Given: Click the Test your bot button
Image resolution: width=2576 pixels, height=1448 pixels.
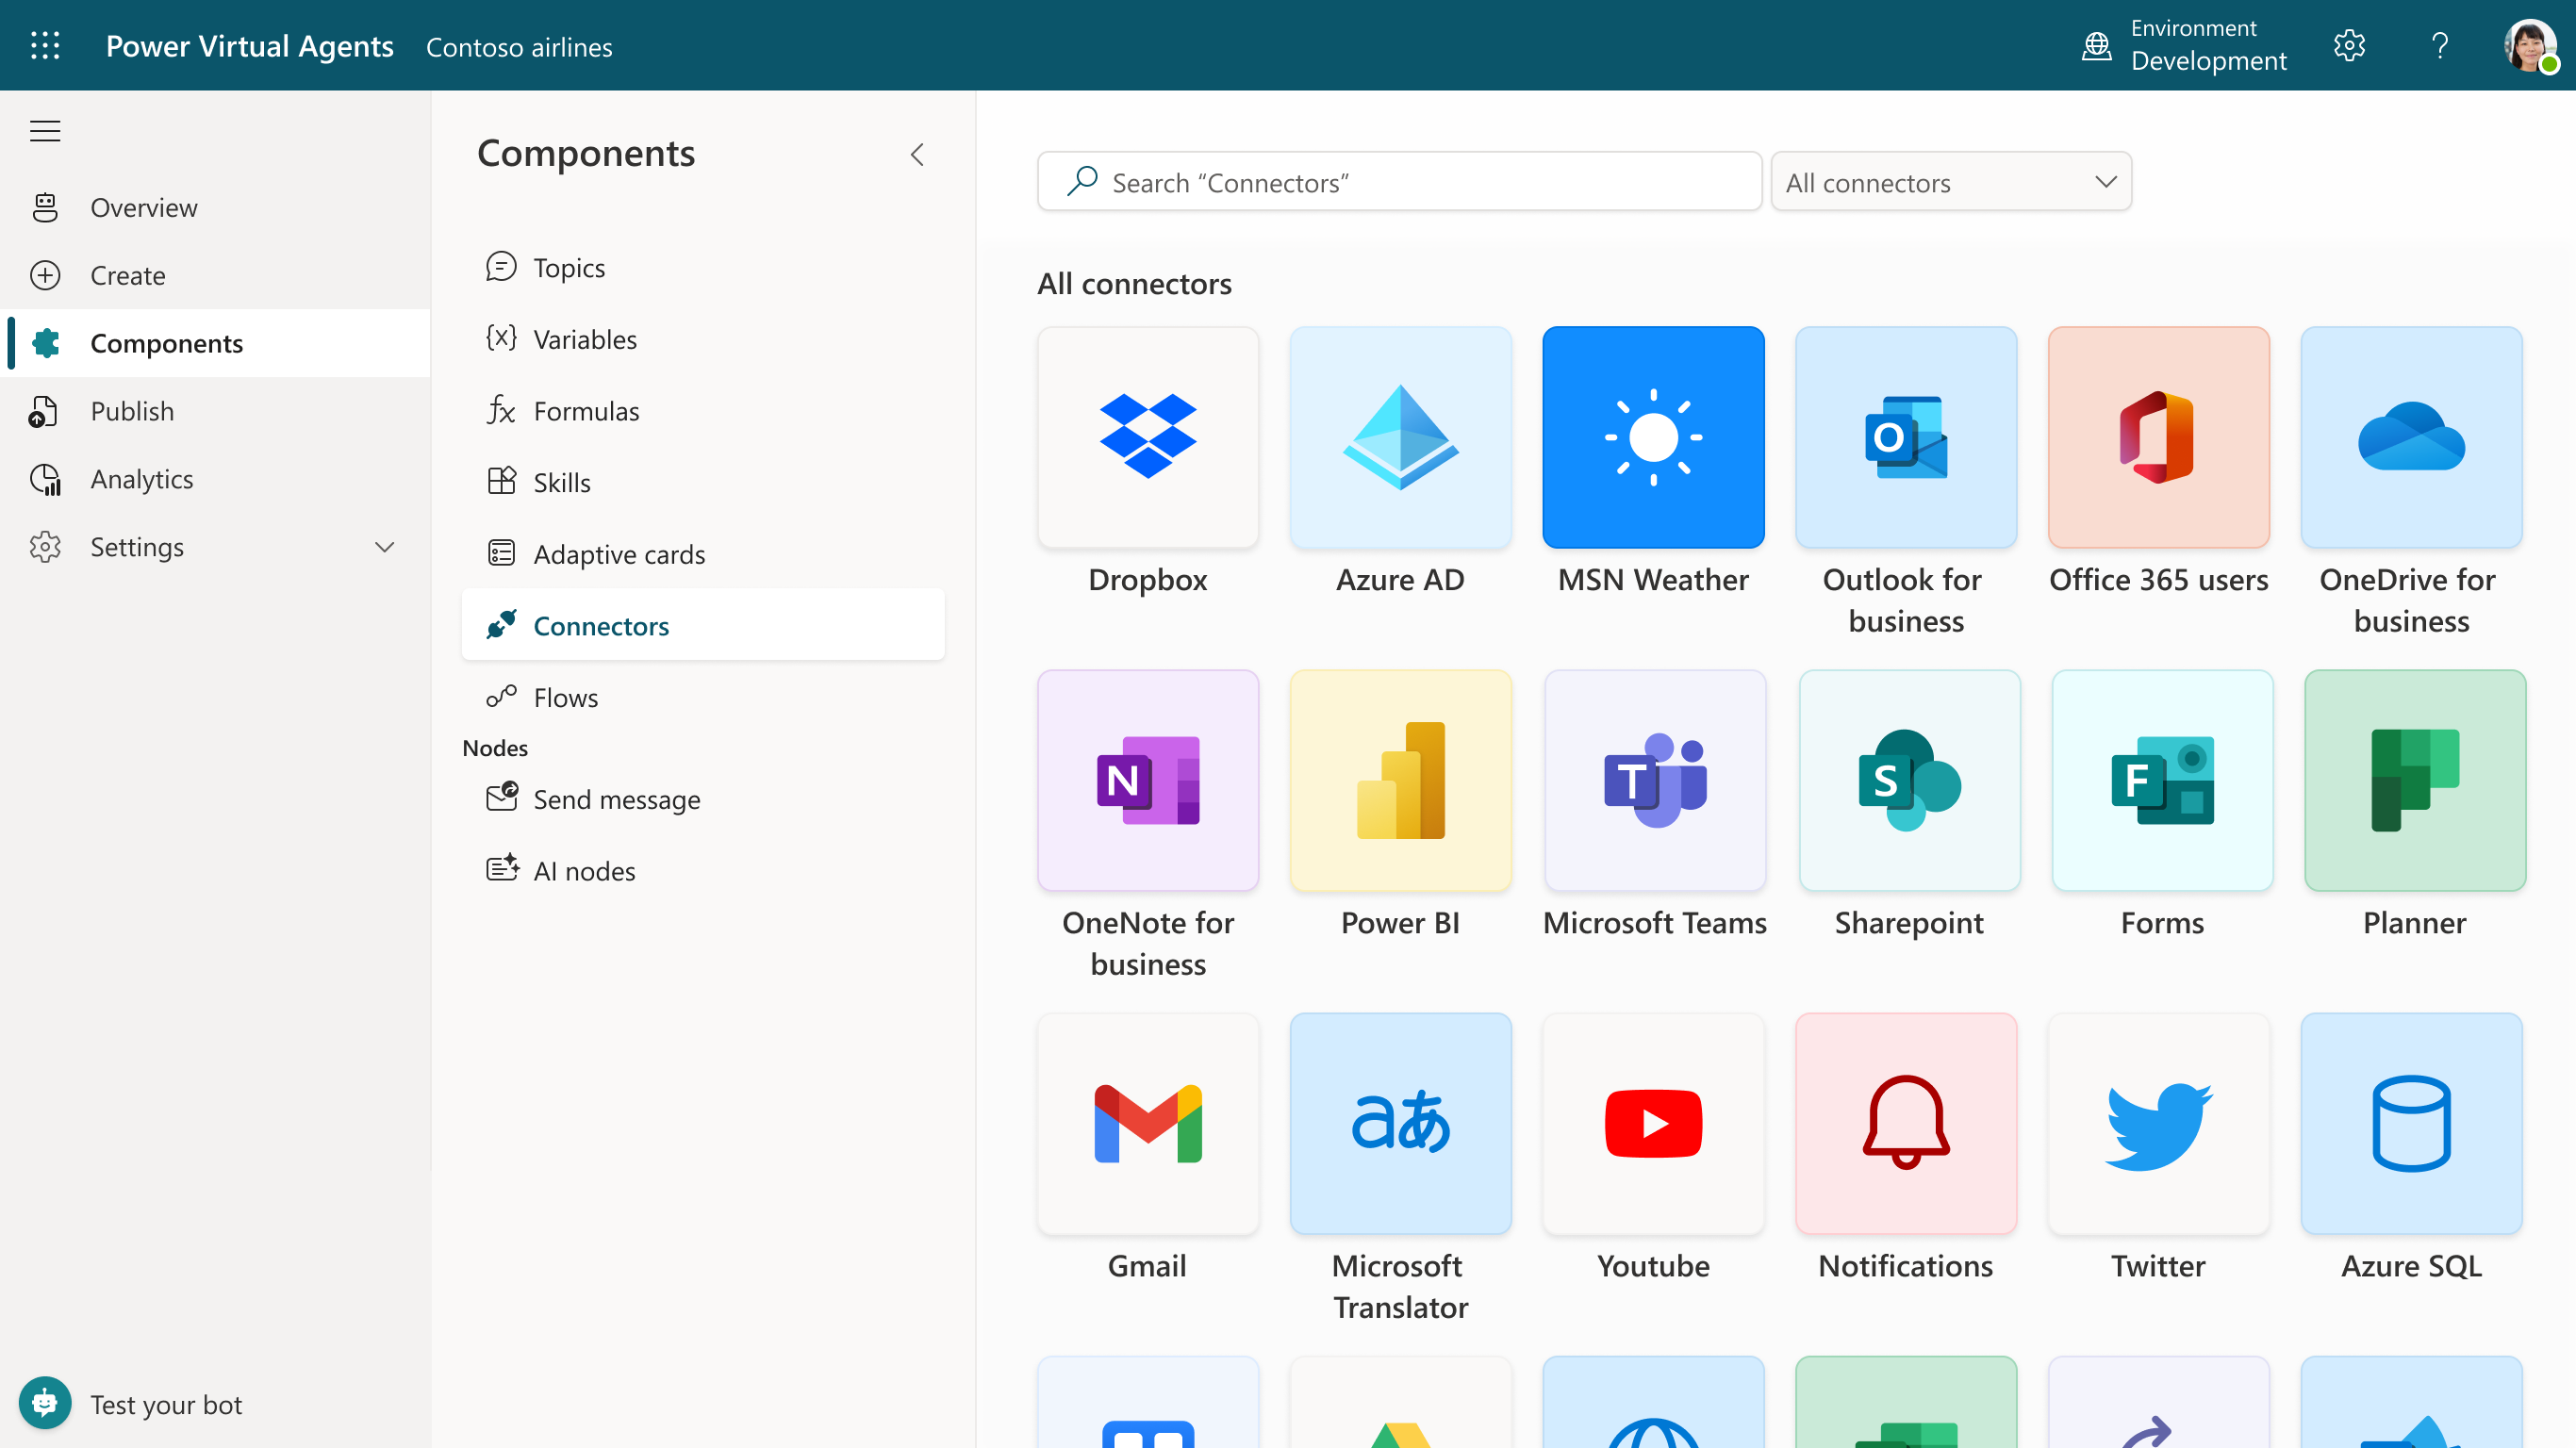Looking at the screenshot, I should 132,1404.
